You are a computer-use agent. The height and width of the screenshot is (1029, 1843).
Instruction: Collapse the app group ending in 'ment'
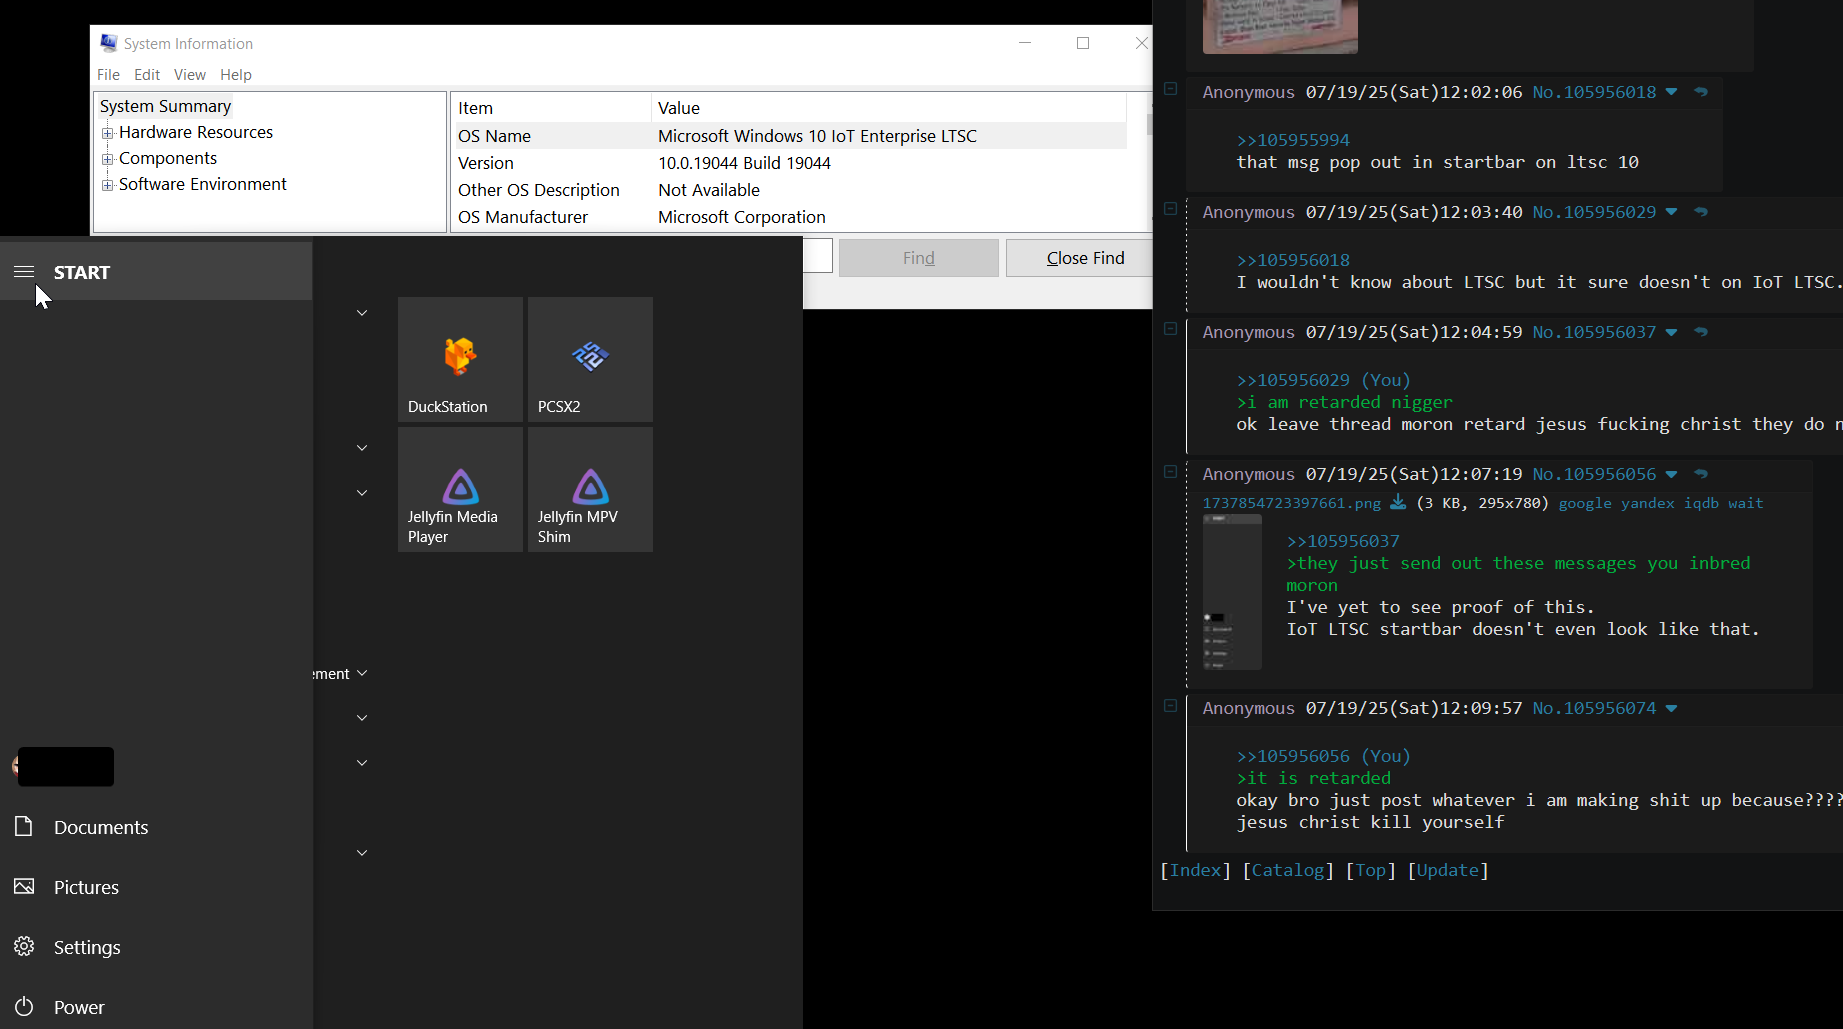point(362,673)
